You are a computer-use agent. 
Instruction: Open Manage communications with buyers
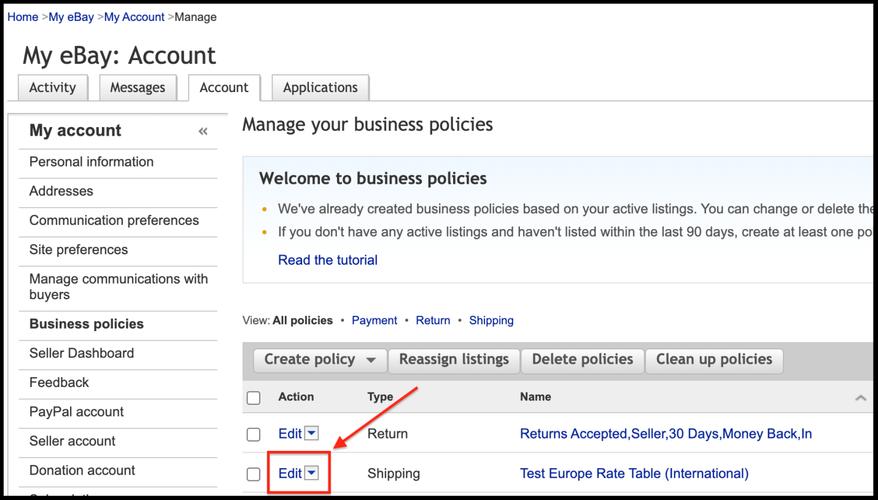(x=118, y=287)
